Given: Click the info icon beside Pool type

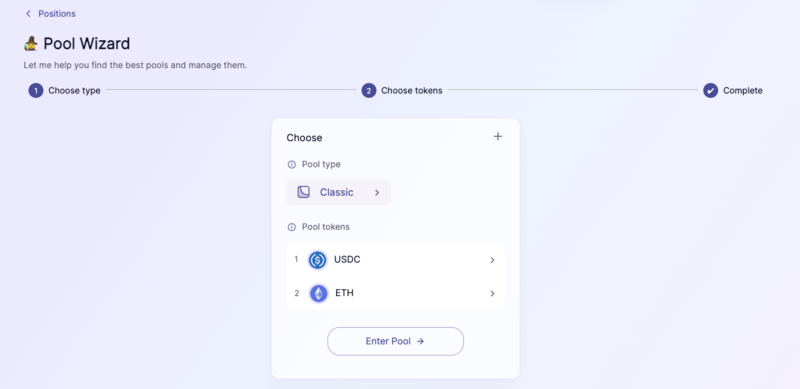Looking at the screenshot, I should point(292,164).
